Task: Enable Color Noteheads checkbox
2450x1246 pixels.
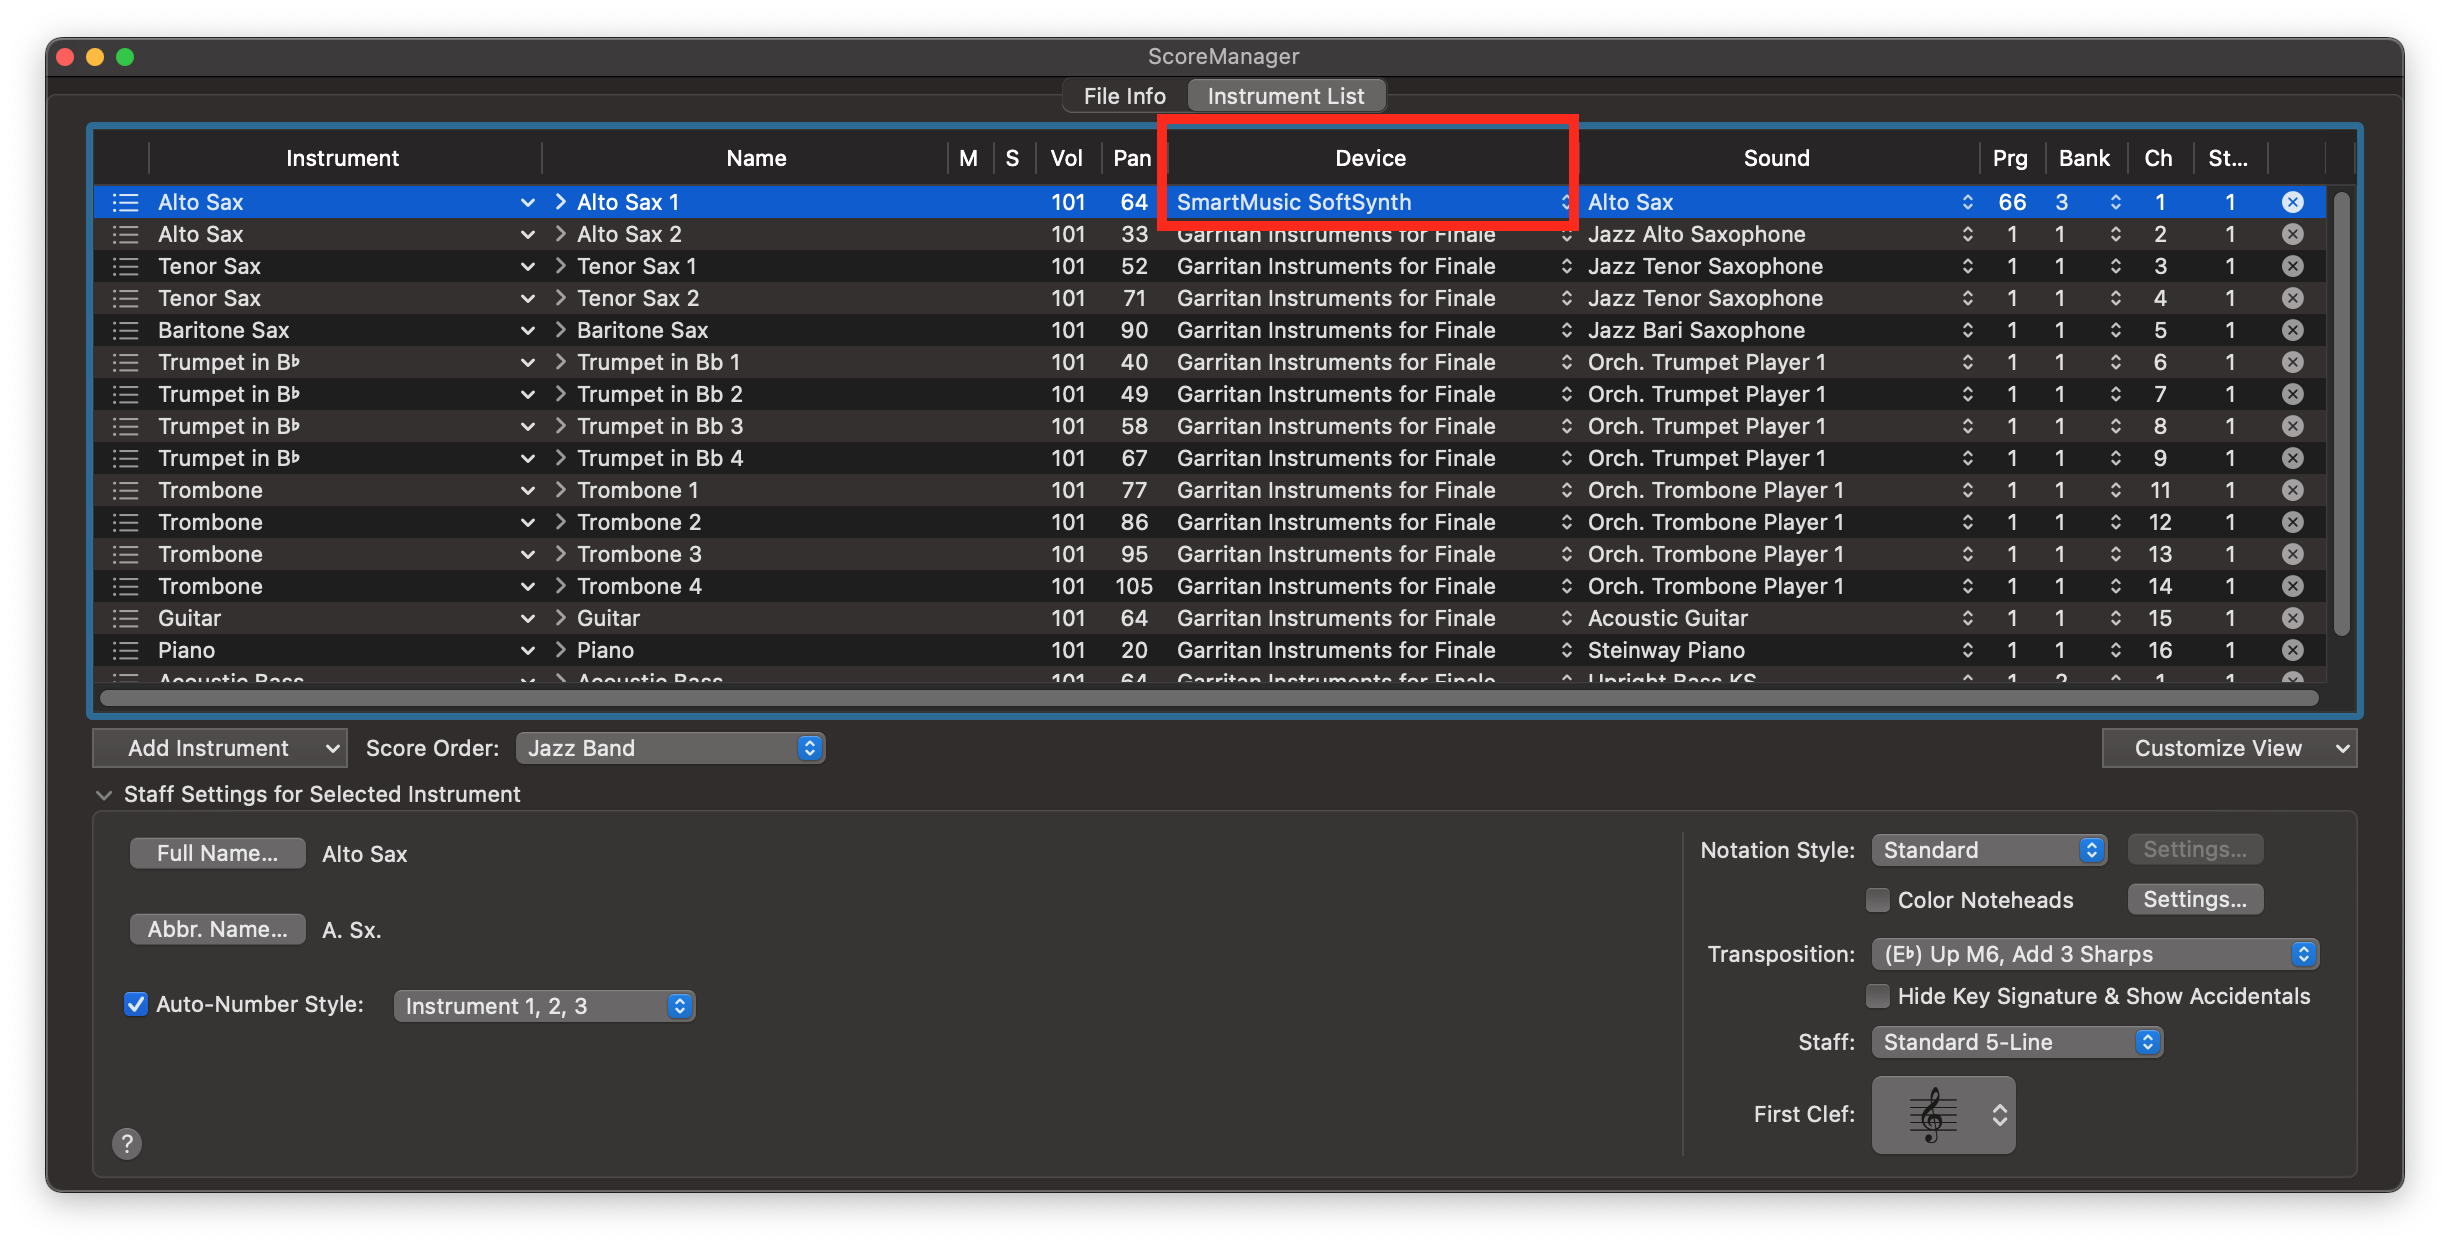Action: click(1878, 900)
